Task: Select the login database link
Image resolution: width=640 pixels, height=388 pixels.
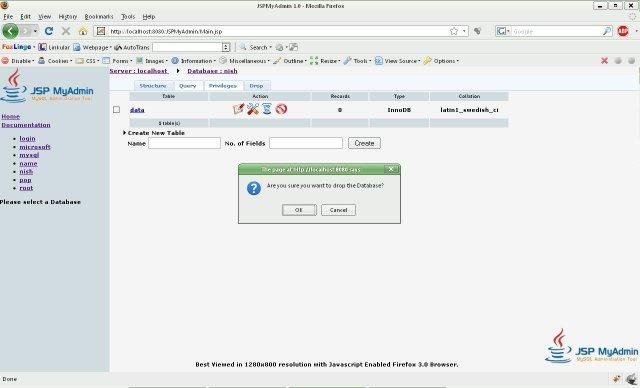Action: click(27, 139)
